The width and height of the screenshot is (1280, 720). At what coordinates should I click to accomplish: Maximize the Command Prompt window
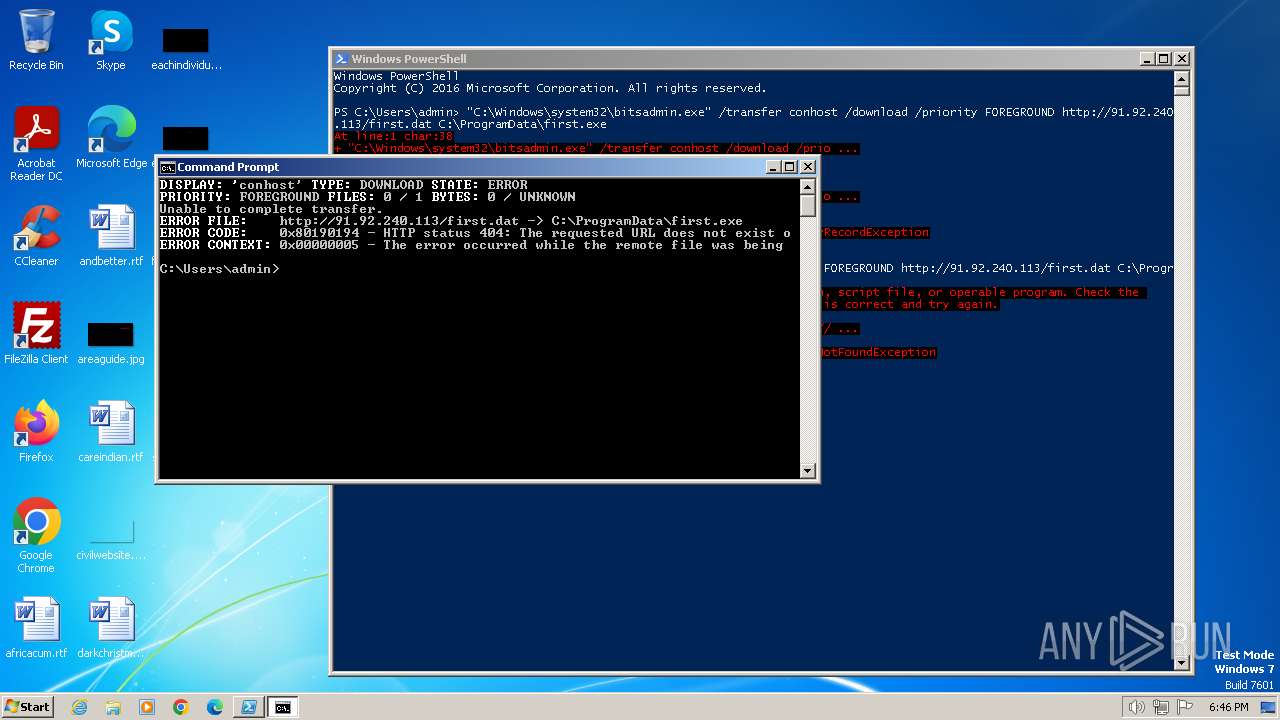(x=790, y=167)
